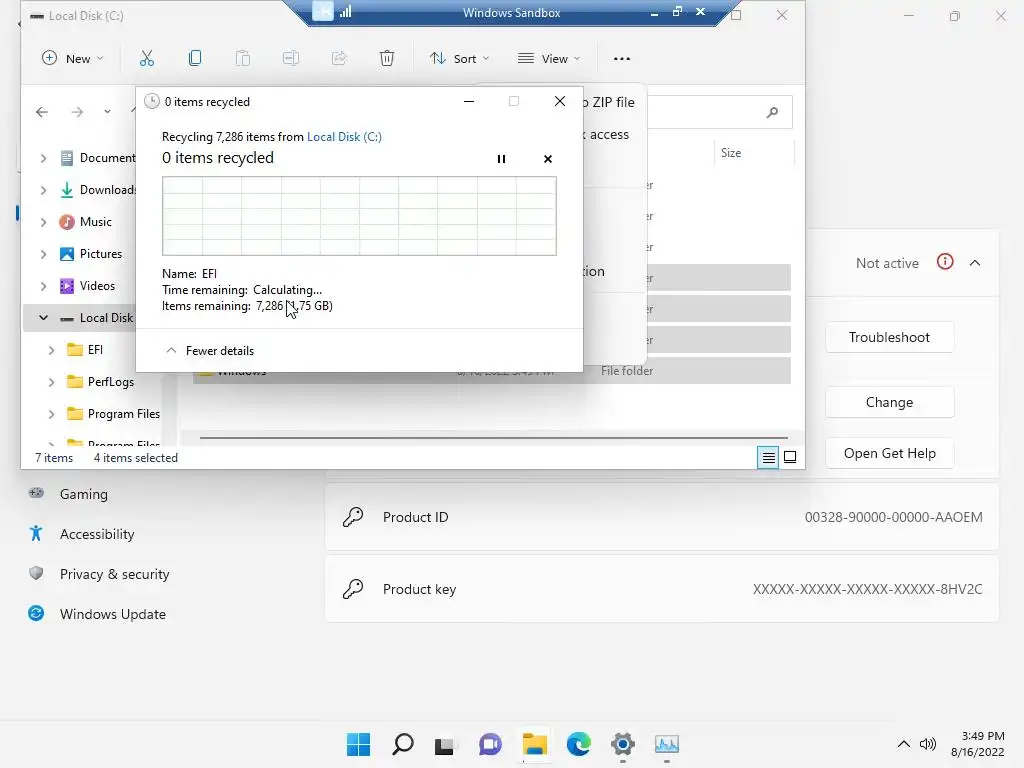Open the clock showing 3:49 PM

coord(978,744)
